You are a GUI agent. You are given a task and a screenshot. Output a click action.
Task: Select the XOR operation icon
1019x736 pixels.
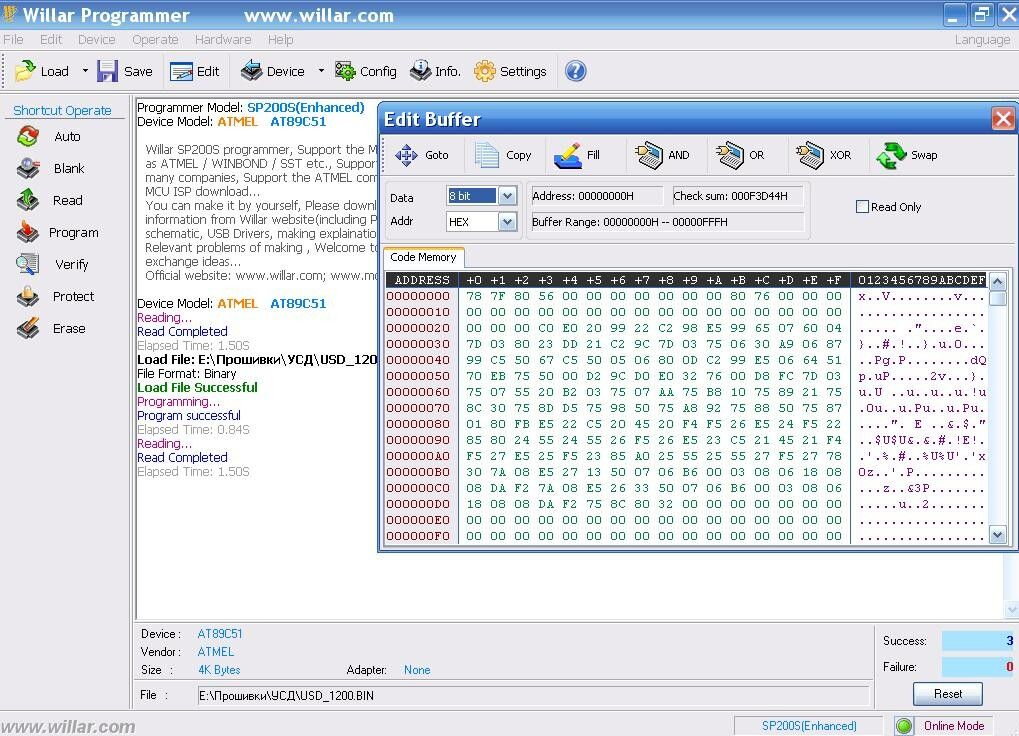pos(810,155)
